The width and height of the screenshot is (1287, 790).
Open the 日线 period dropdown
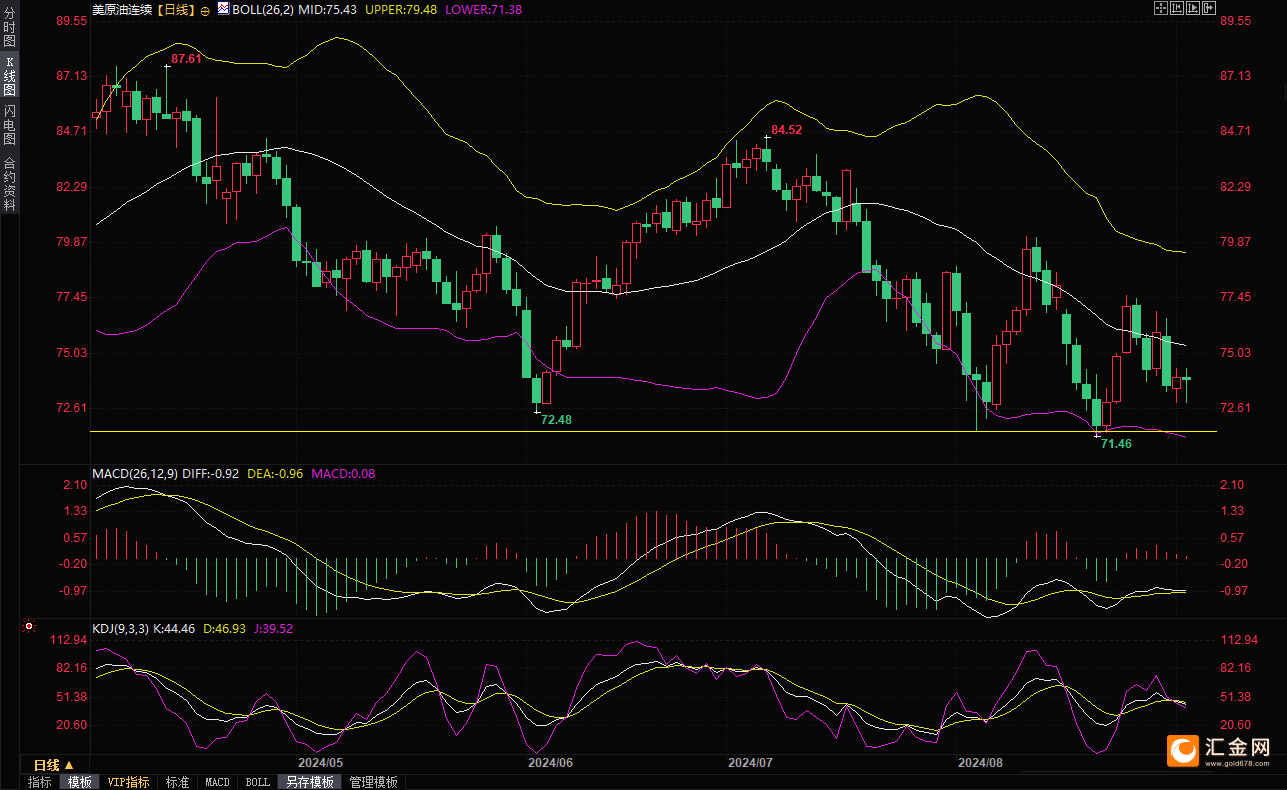(x=55, y=765)
